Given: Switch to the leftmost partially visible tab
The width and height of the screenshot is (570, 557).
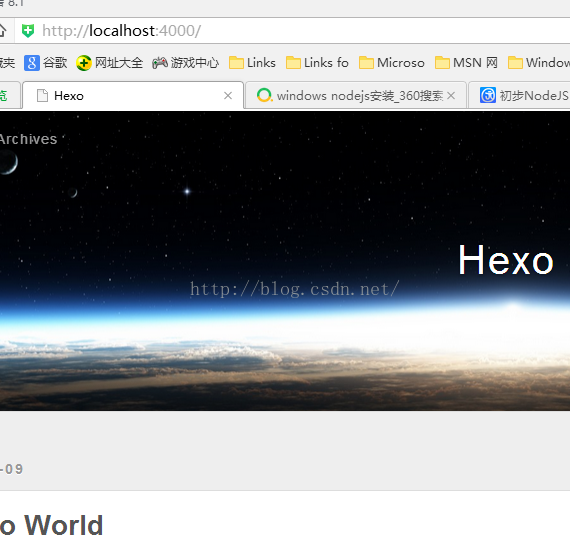Looking at the screenshot, I should pos(10,96).
